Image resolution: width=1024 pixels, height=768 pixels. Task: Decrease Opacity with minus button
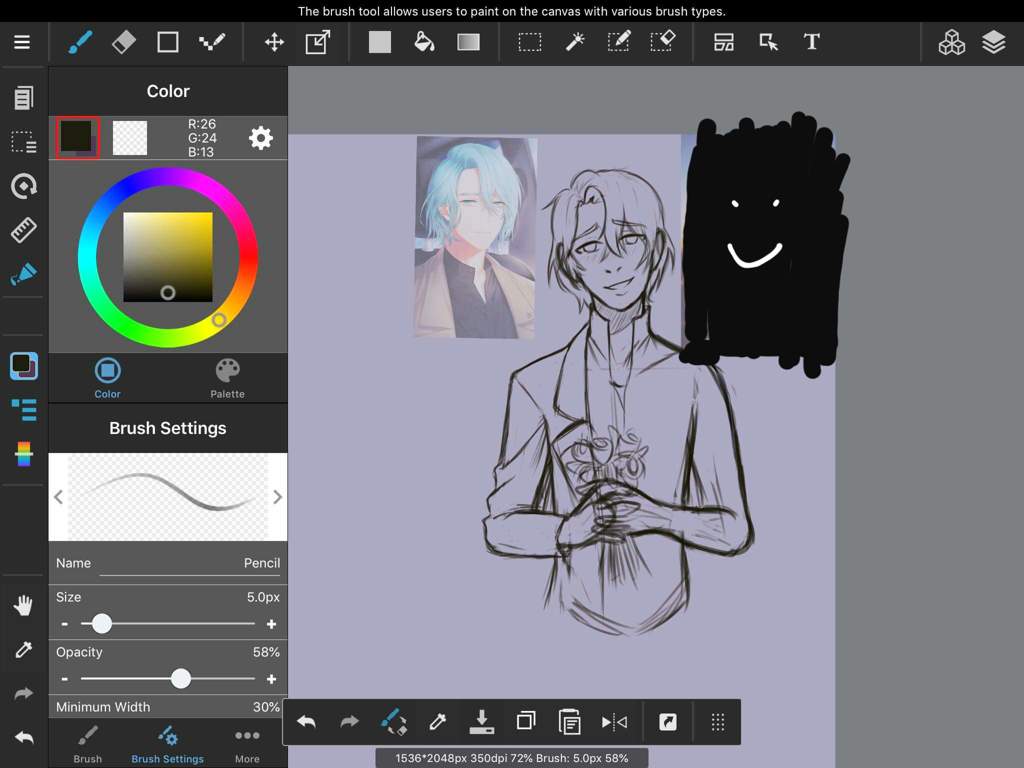(x=64, y=679)
